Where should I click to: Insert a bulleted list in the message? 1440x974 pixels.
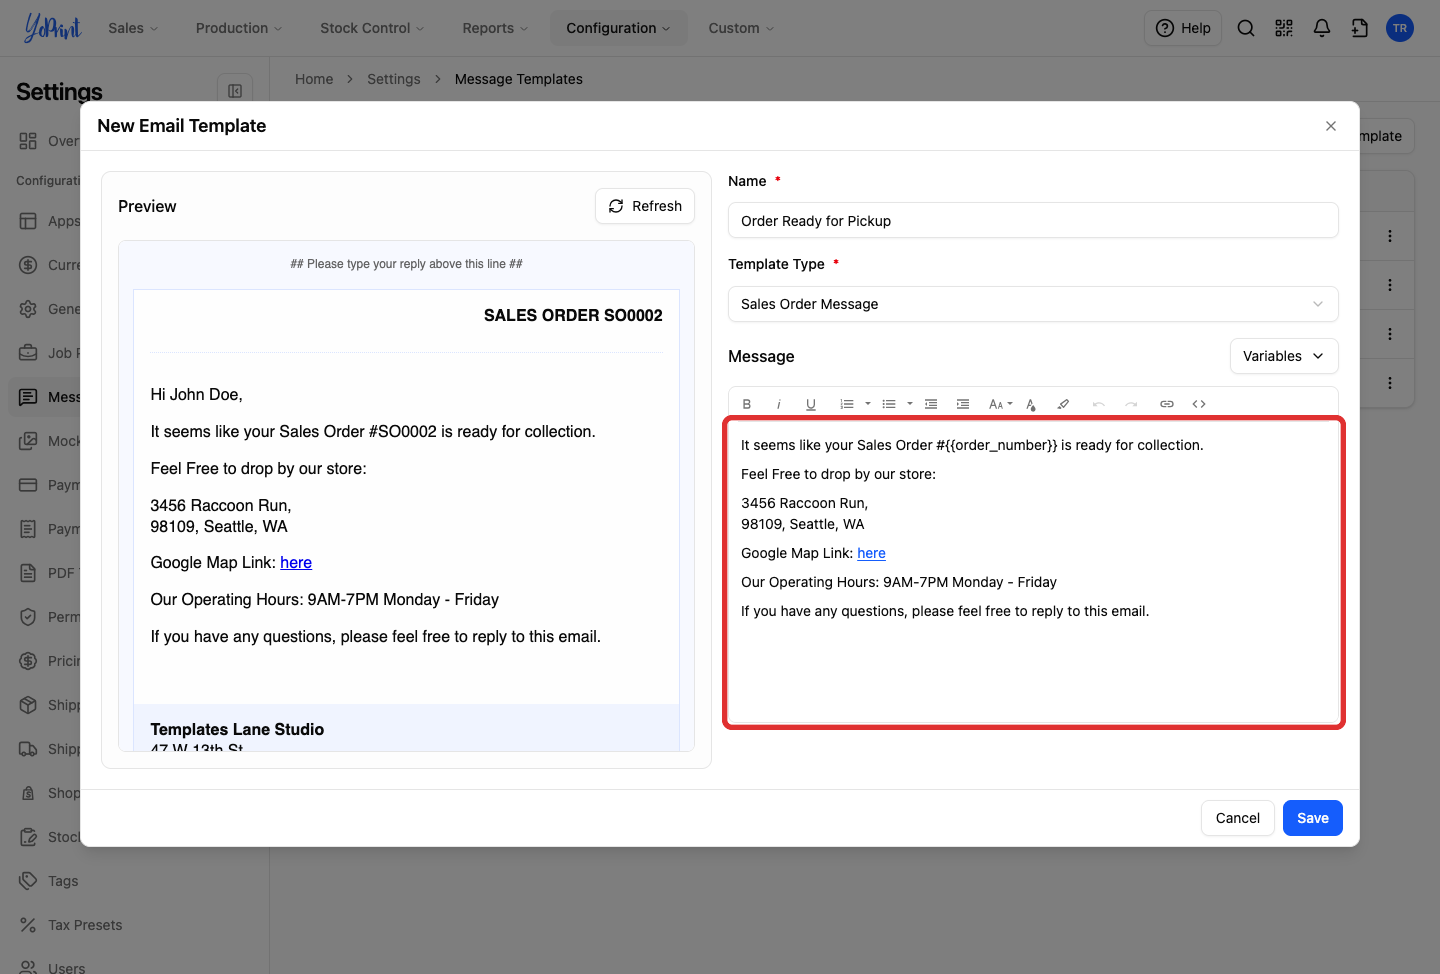click(889, 404)
